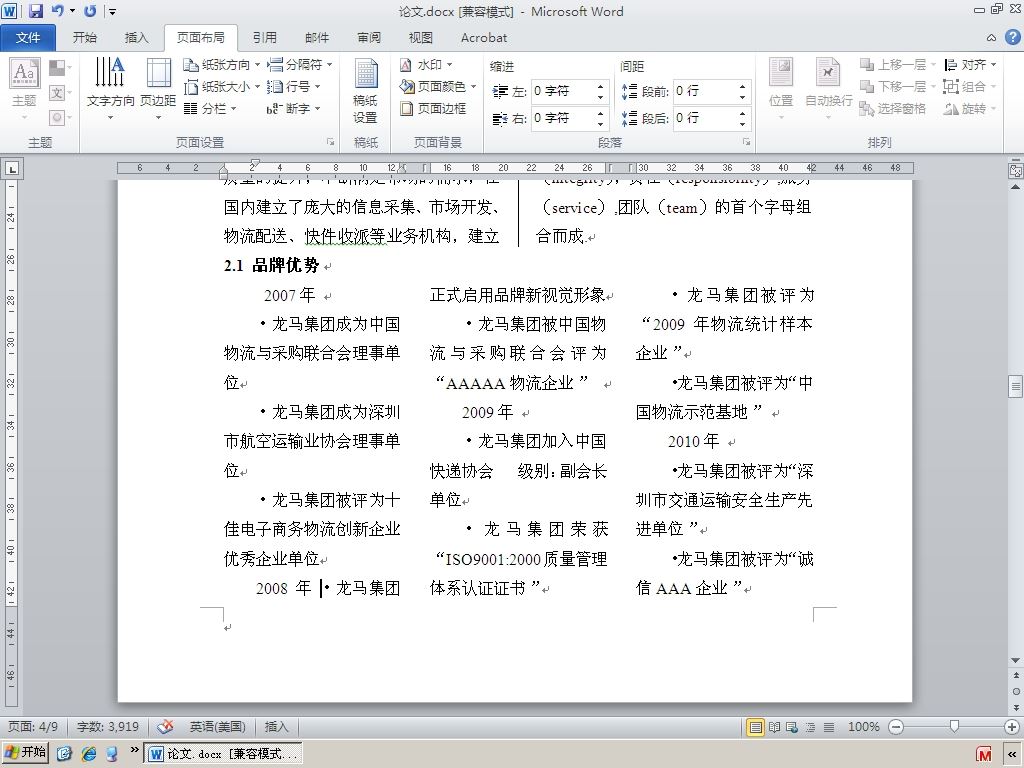
Task: Open Breaks (分隔符) menu
Action: [x=300, y=65]
